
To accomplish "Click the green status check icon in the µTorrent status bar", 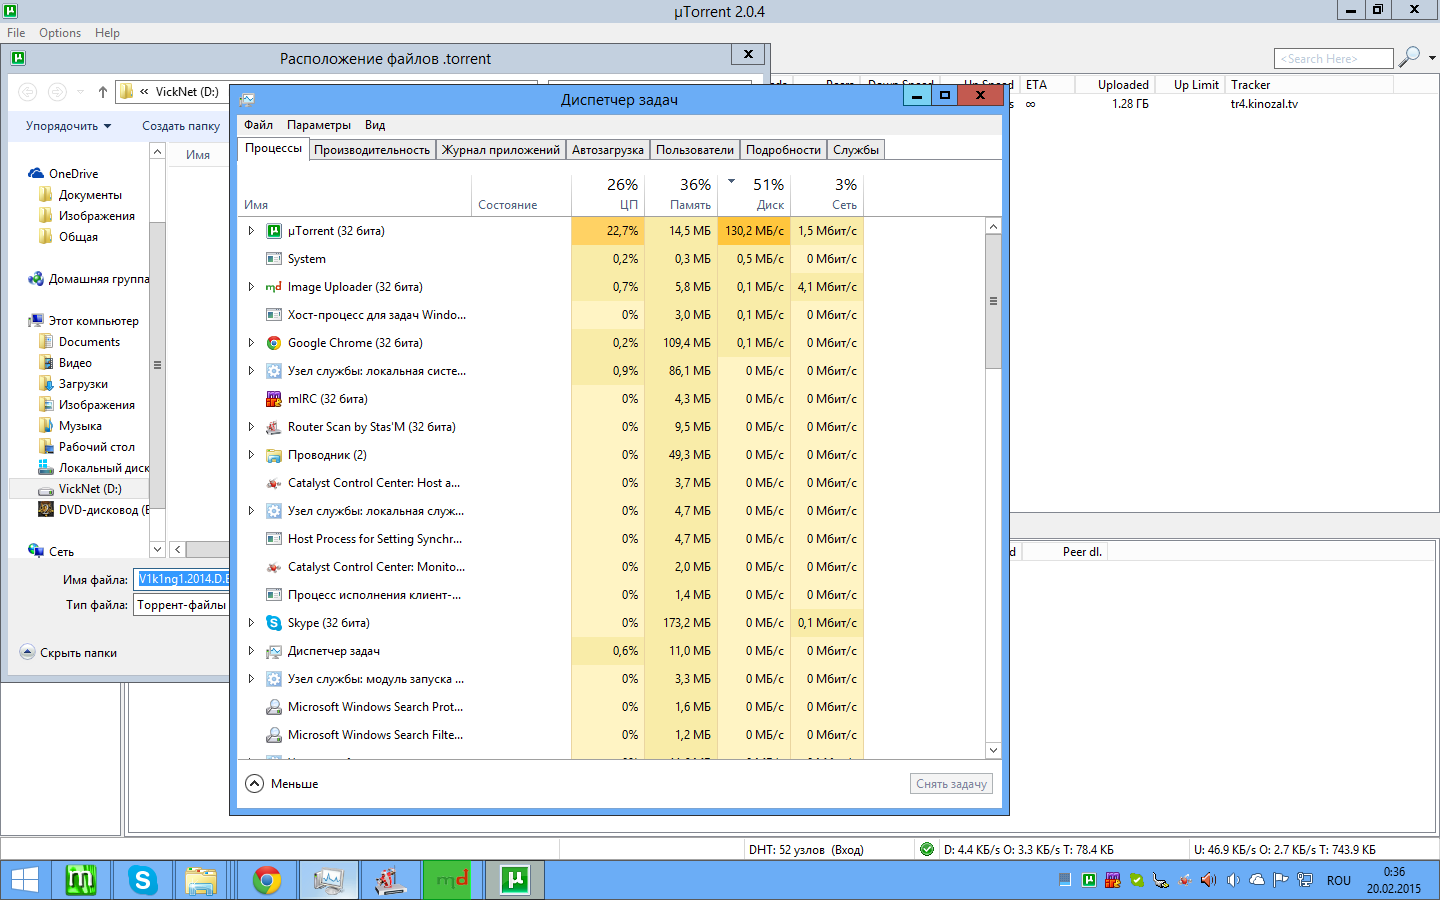I will (927, 850).
